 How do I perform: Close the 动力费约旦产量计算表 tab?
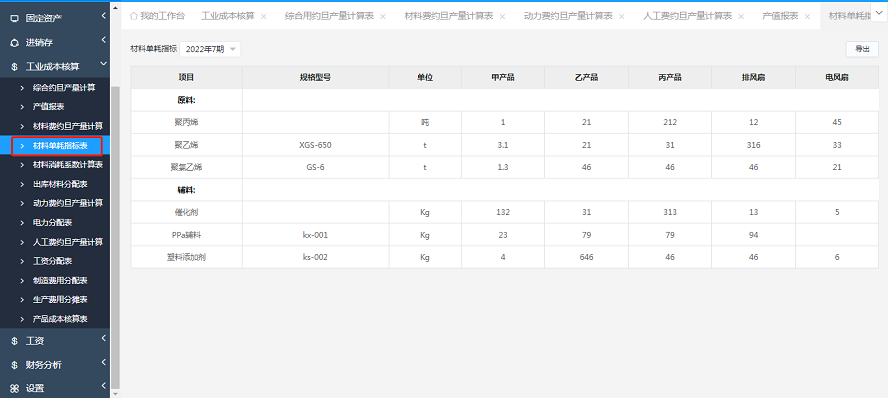click(622, 16)
